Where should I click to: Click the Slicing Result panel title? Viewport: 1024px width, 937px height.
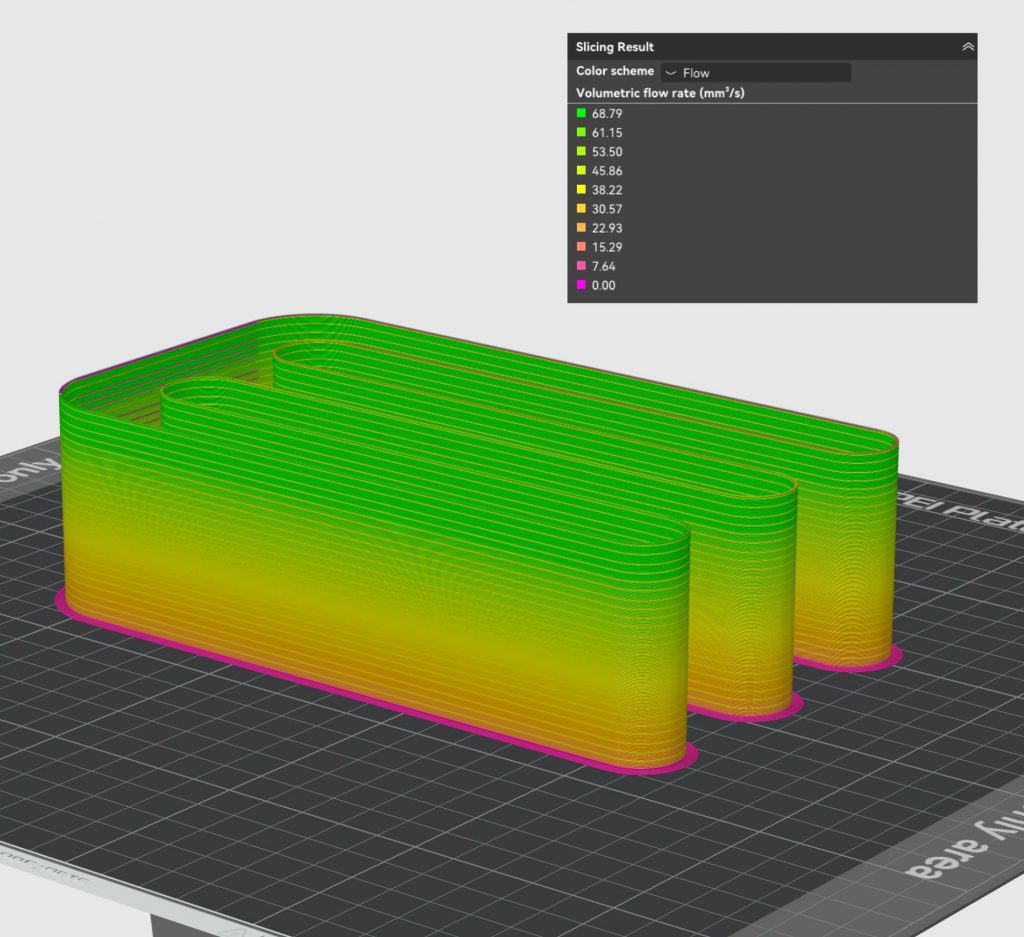click(x=615, y=47)
